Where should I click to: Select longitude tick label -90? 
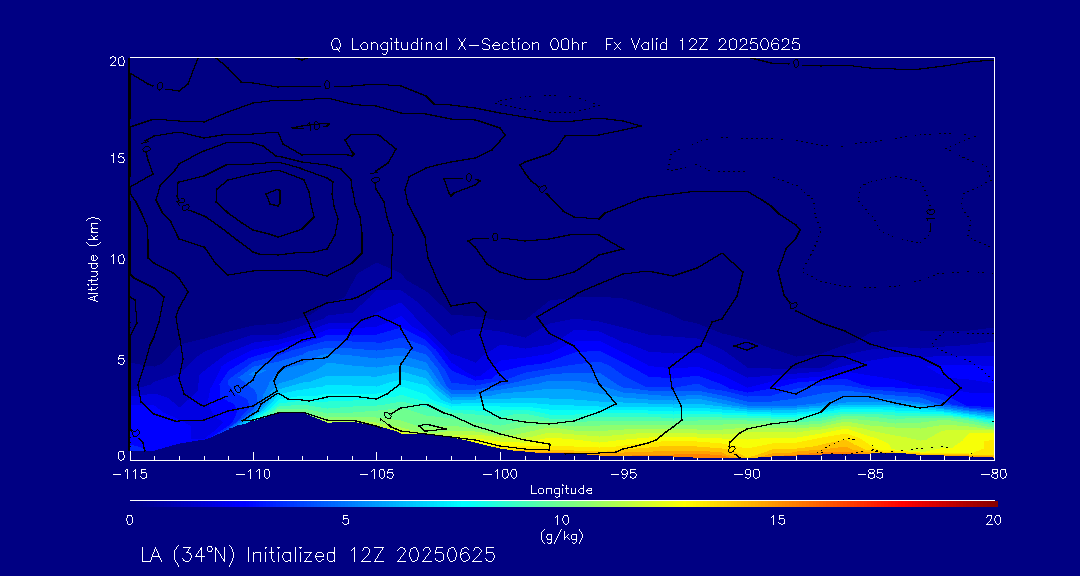click(747, 474)
